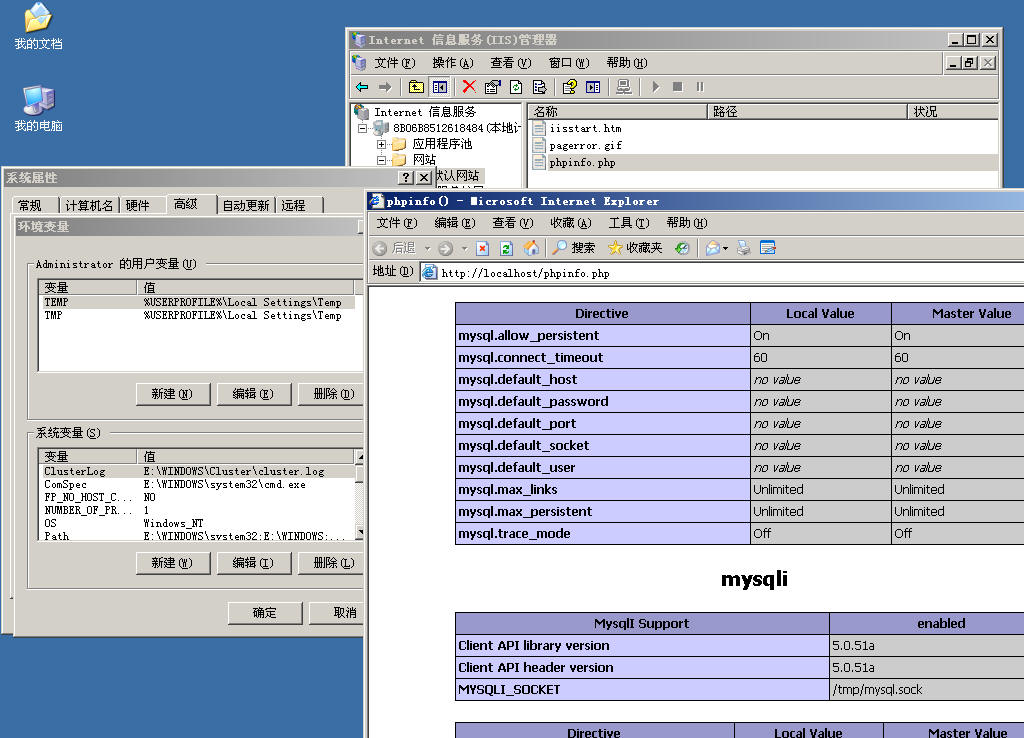Viewport: 1024px width, 738px height.
Task: Click the IE Print icon
Action: click(743, 248)
